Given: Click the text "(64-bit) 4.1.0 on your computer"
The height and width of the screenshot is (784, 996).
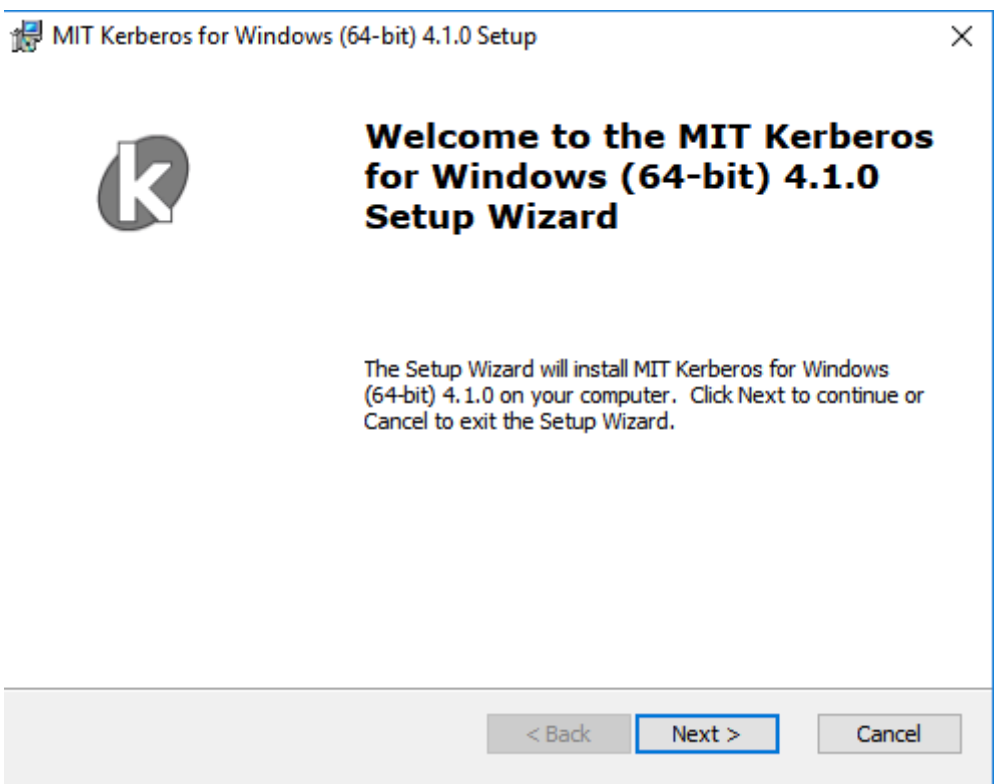Looking at the screenshot, I should click(517, 395).
